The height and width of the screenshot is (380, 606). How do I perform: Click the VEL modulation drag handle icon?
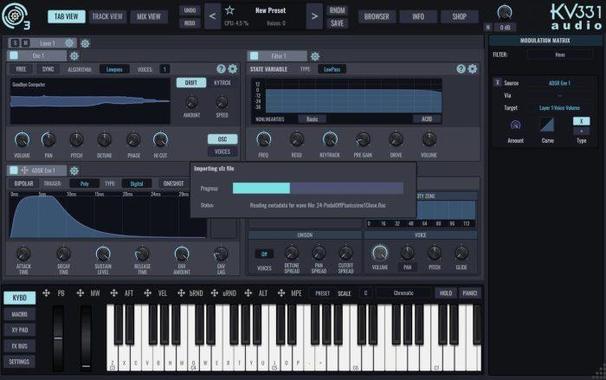[x=147, y=293]
